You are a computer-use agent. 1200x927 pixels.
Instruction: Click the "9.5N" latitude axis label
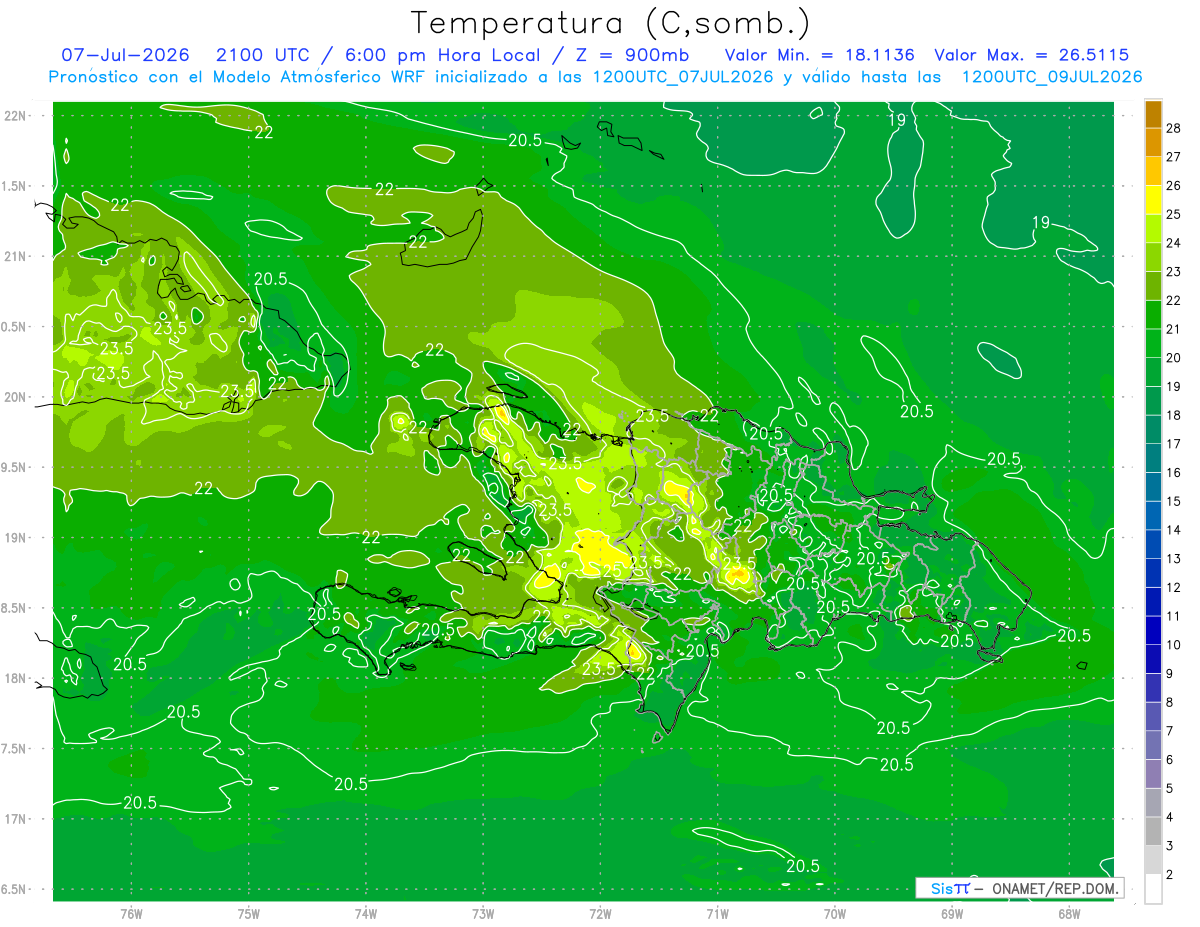point(15,468)
